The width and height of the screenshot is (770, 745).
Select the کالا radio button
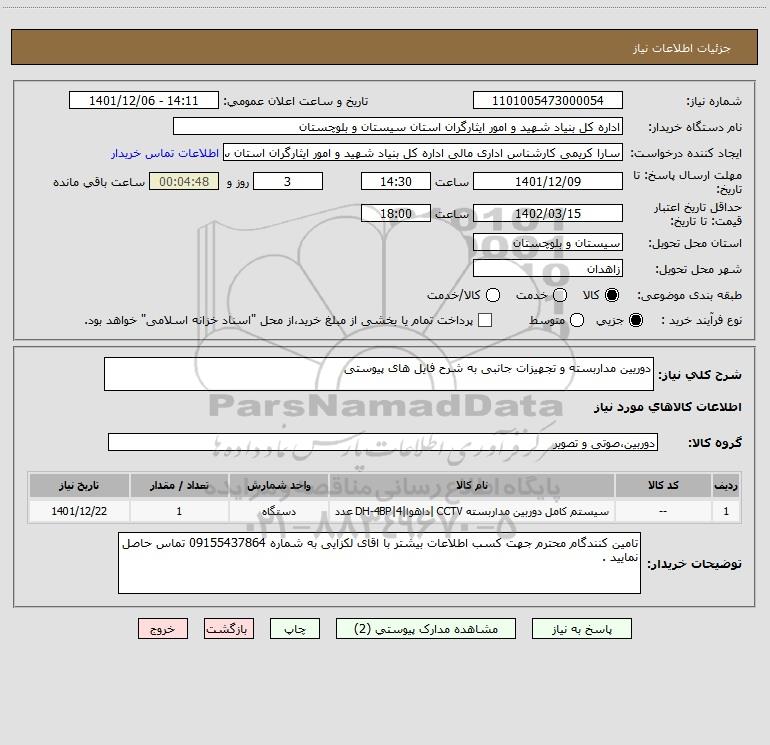pos(612,295)
